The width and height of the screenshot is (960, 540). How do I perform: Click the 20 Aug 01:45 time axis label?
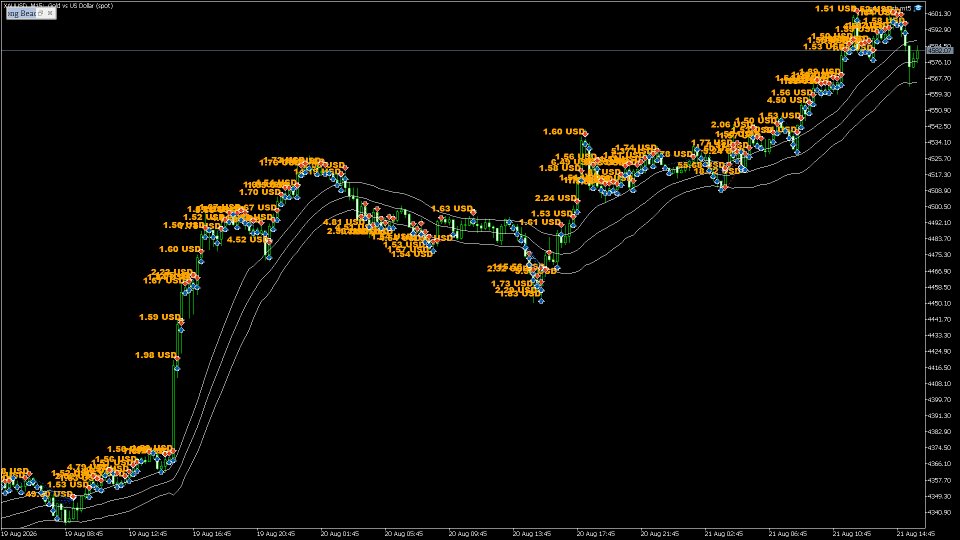pos(340,534)
